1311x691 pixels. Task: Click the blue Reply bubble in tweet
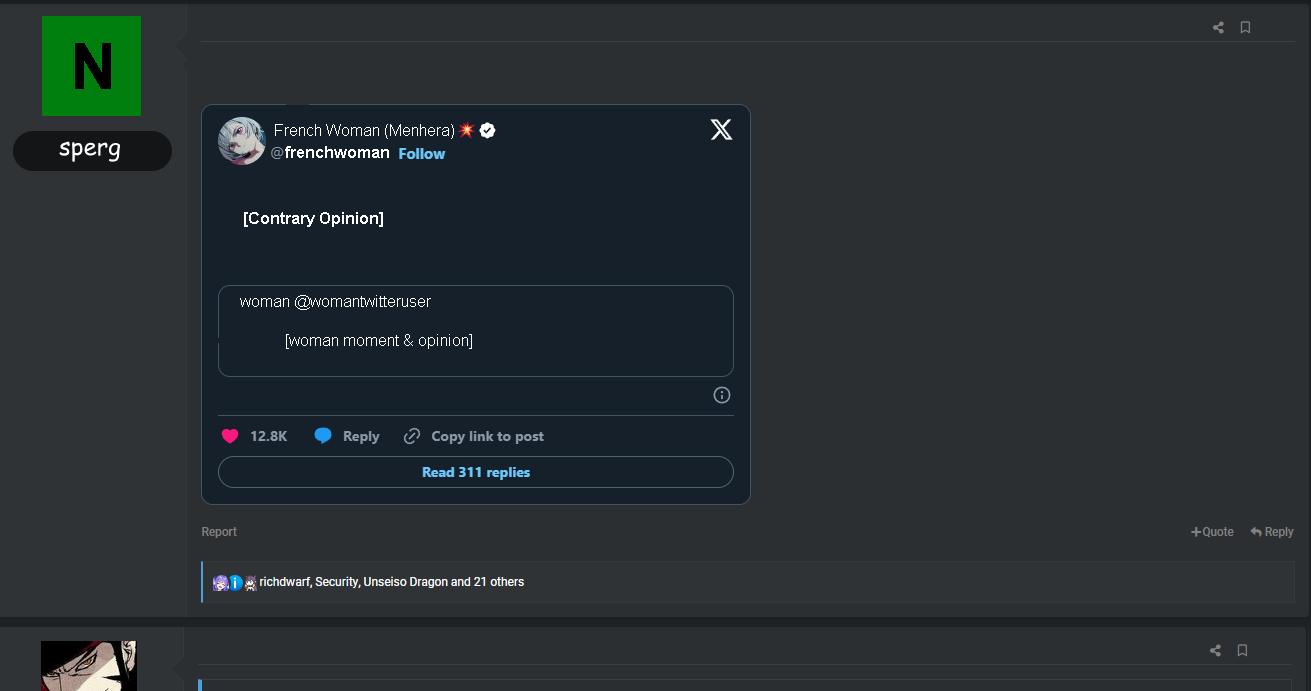click(x=323, y=436)
